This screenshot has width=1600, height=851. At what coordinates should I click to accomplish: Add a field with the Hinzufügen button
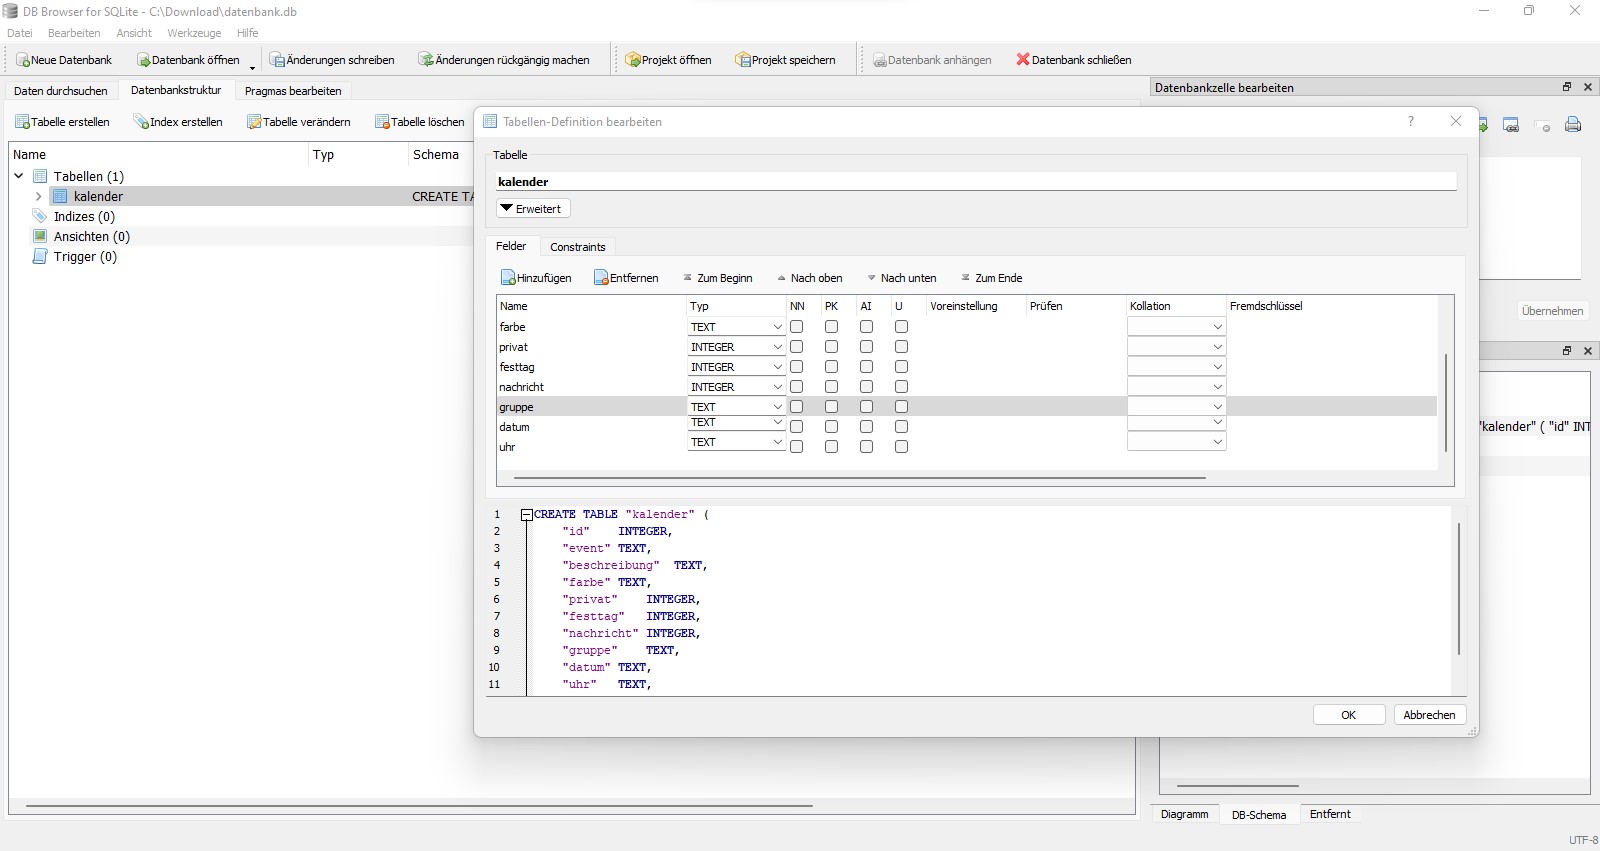point(536,278)
